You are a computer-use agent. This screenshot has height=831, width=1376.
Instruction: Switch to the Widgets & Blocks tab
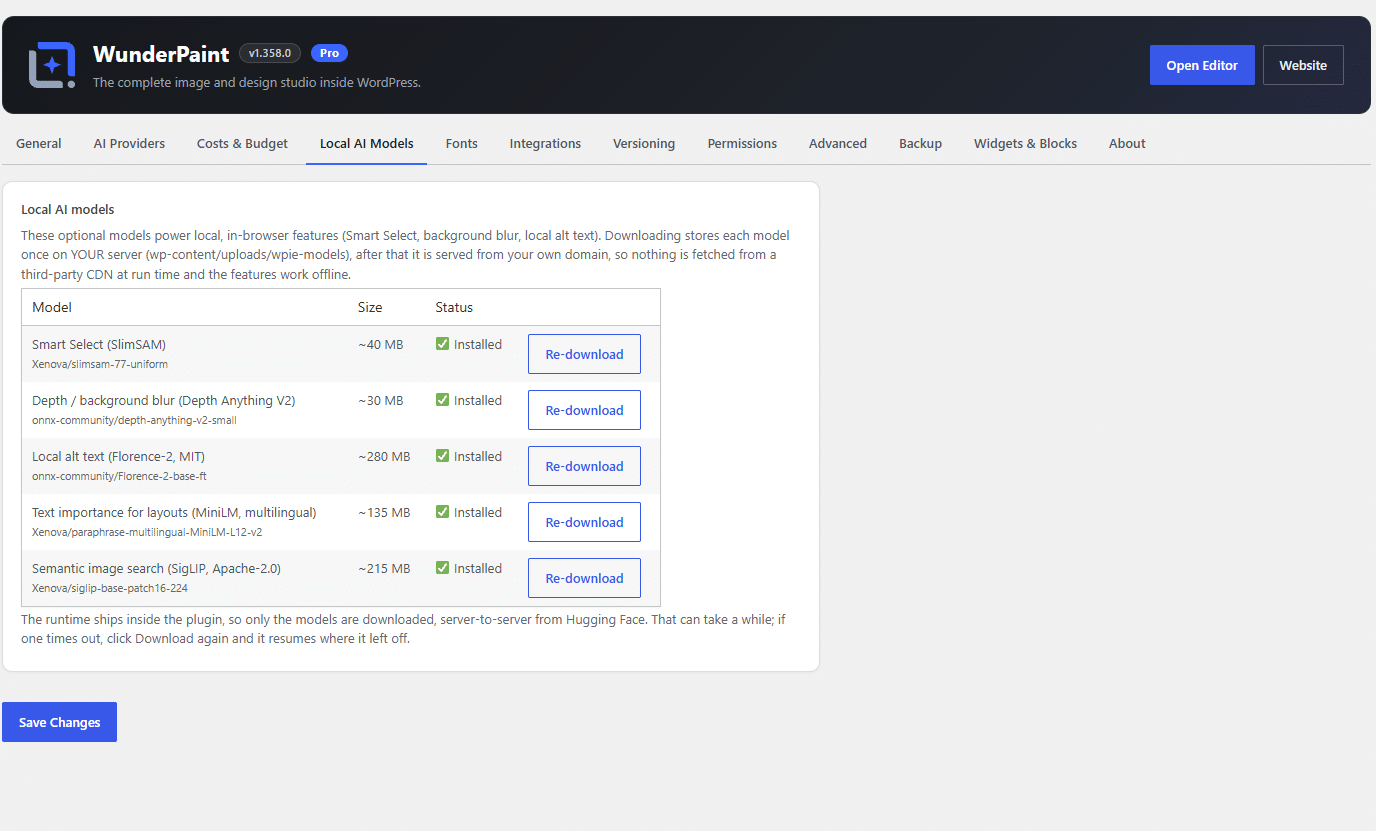click(1025, 144)
